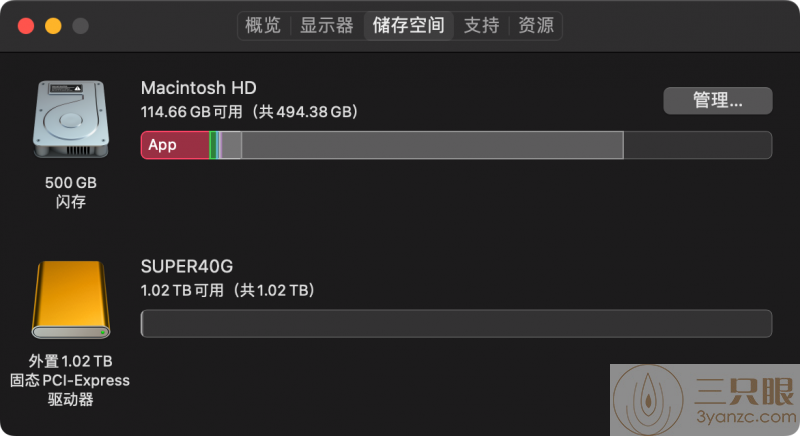Click the green segment in storage bar
The width and height of the screenshot is (800, 436).
point(213,145)
